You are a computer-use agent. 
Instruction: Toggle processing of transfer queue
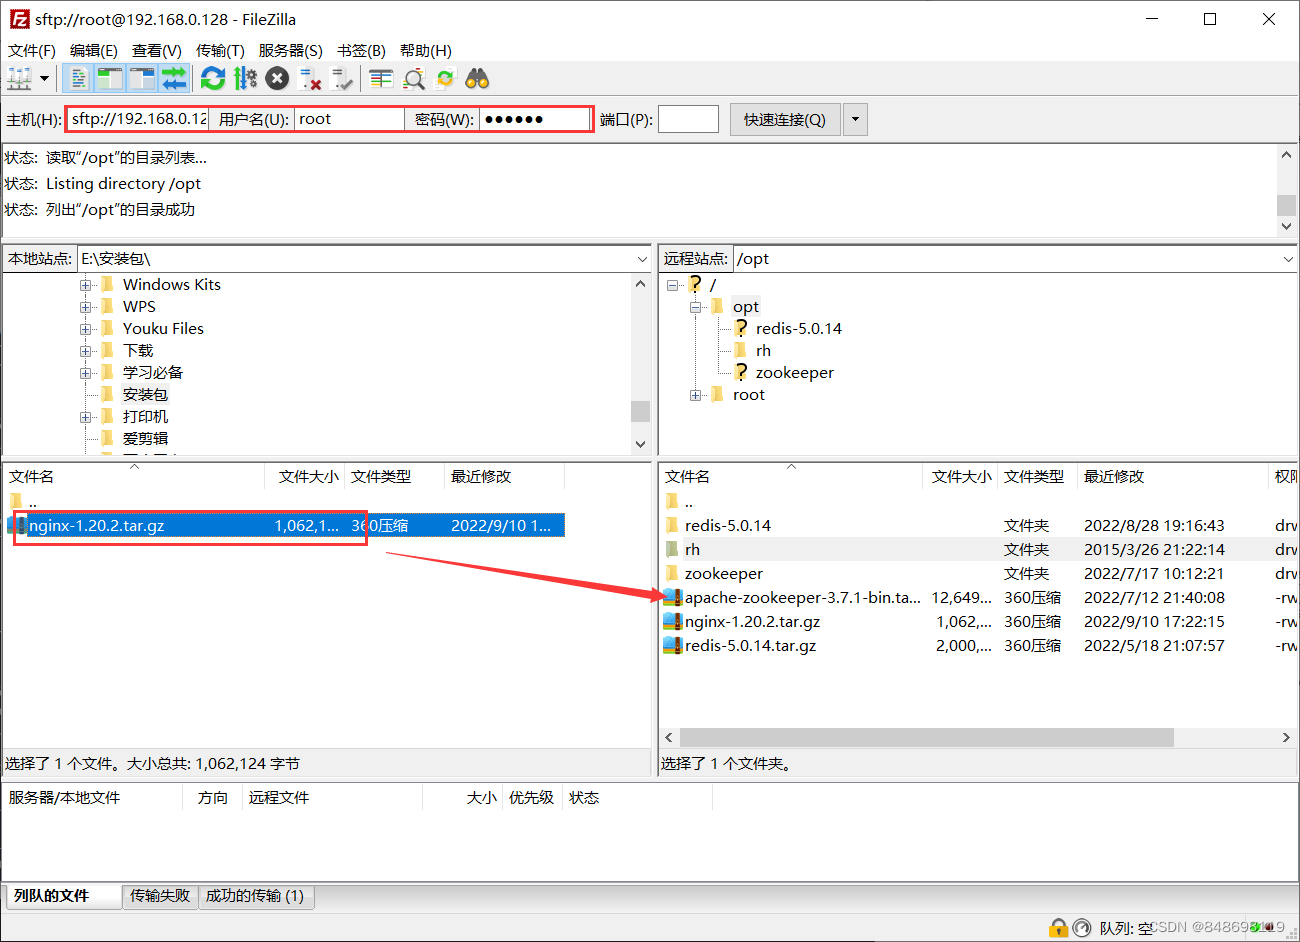coord(245,78)
